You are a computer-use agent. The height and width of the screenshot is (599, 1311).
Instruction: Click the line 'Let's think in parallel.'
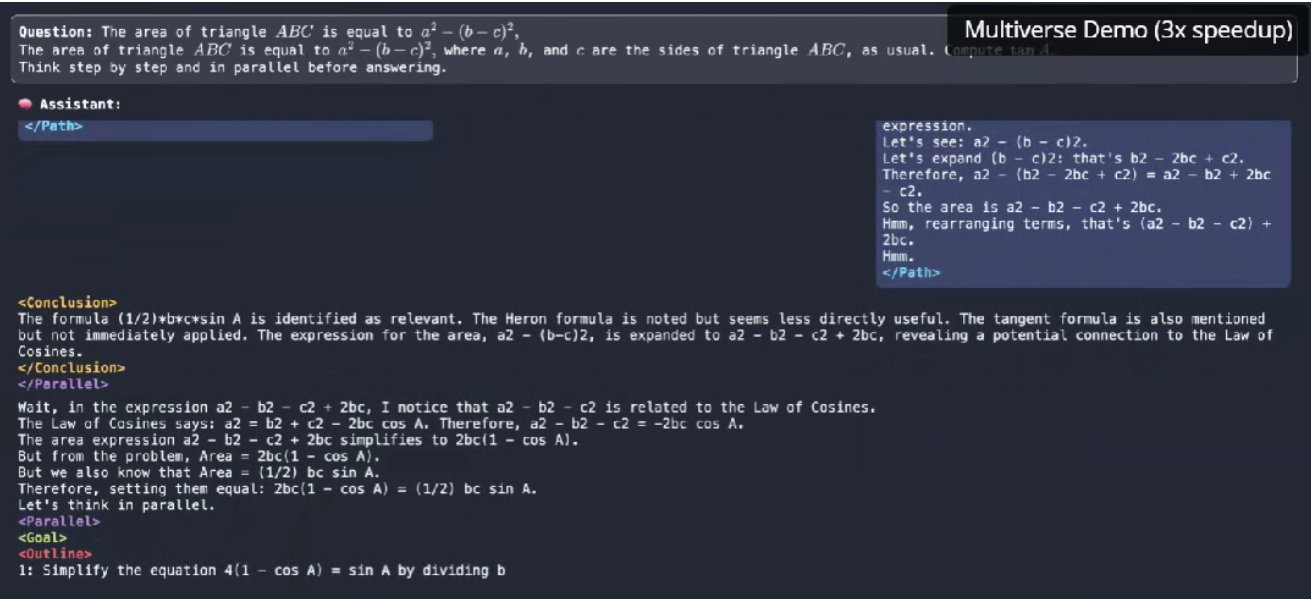pos(116,505)
